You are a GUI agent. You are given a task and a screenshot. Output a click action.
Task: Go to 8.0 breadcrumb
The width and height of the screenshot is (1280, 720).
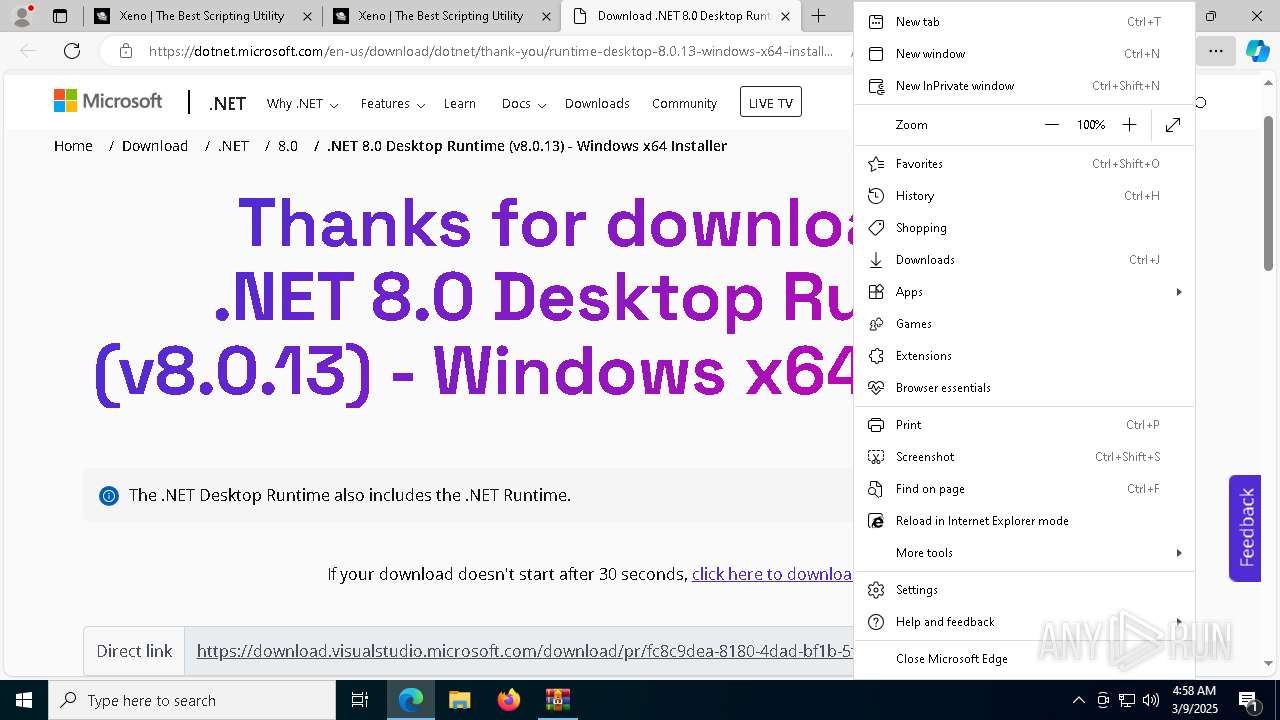(288, 146)
